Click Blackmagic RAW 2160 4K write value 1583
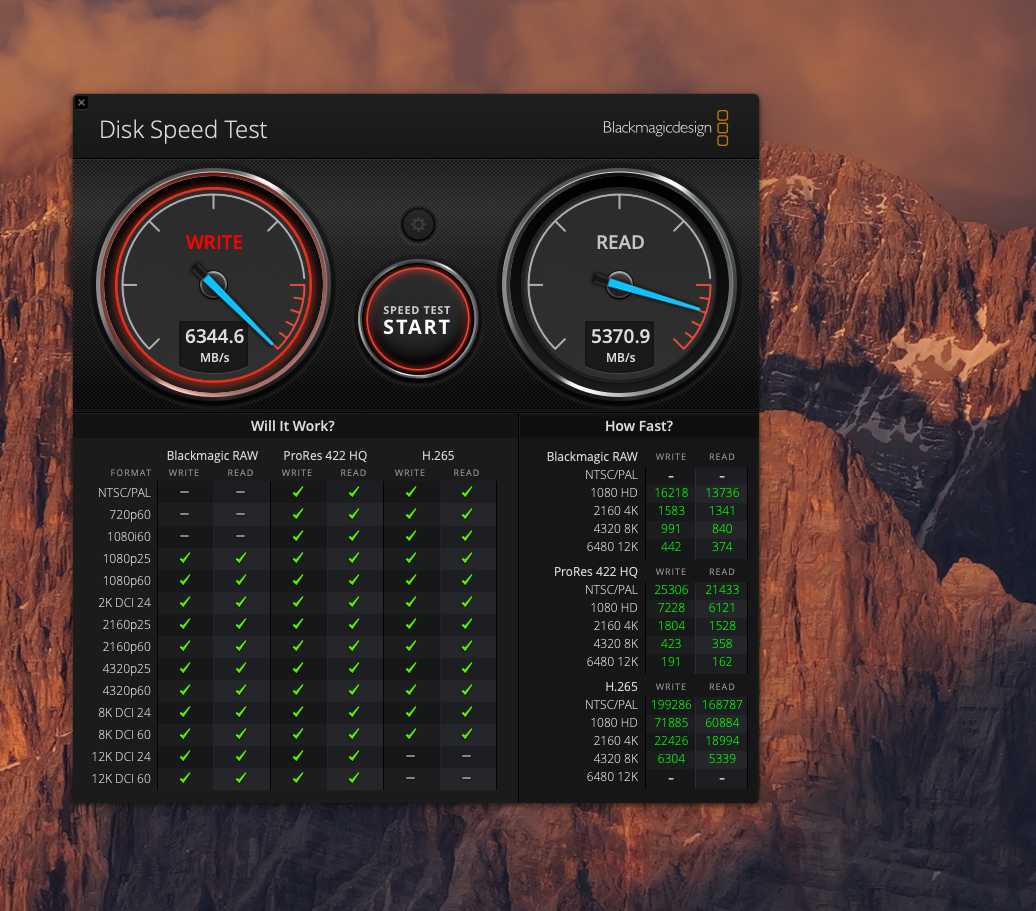This screenshot has width=1036, height=911. [x=671, y=511]
